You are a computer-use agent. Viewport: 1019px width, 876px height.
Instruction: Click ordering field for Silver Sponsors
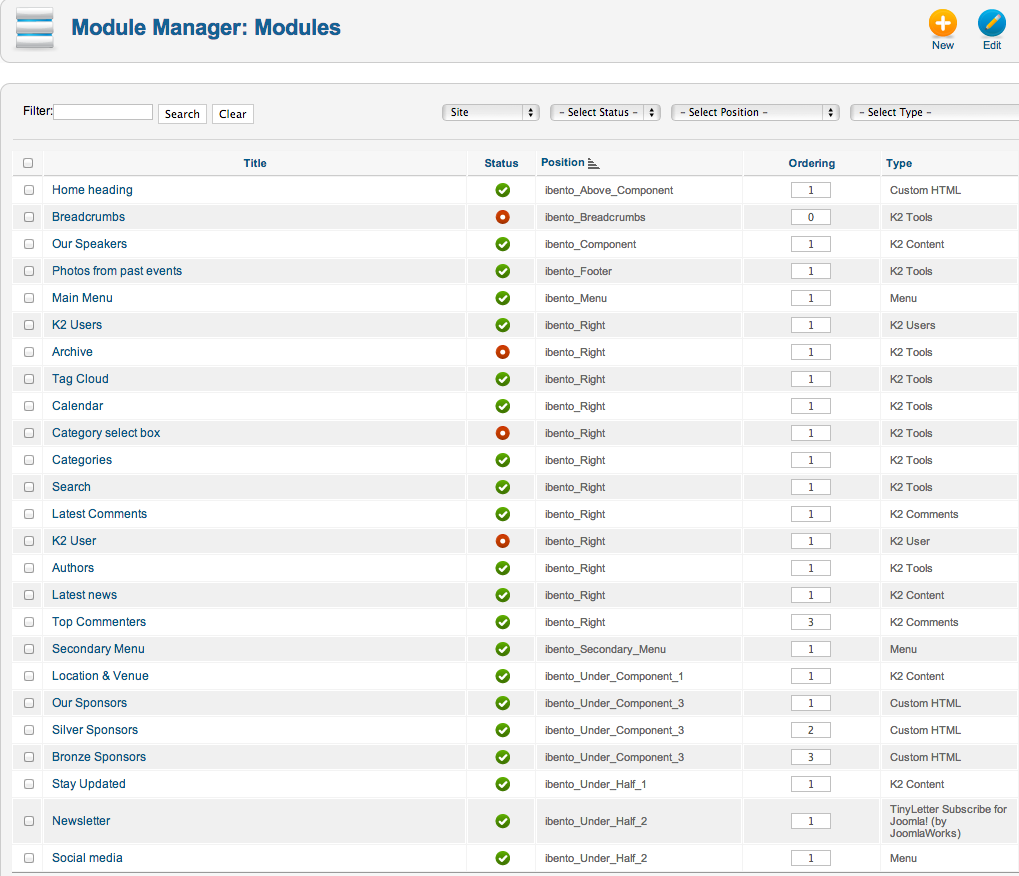point(810,730)
